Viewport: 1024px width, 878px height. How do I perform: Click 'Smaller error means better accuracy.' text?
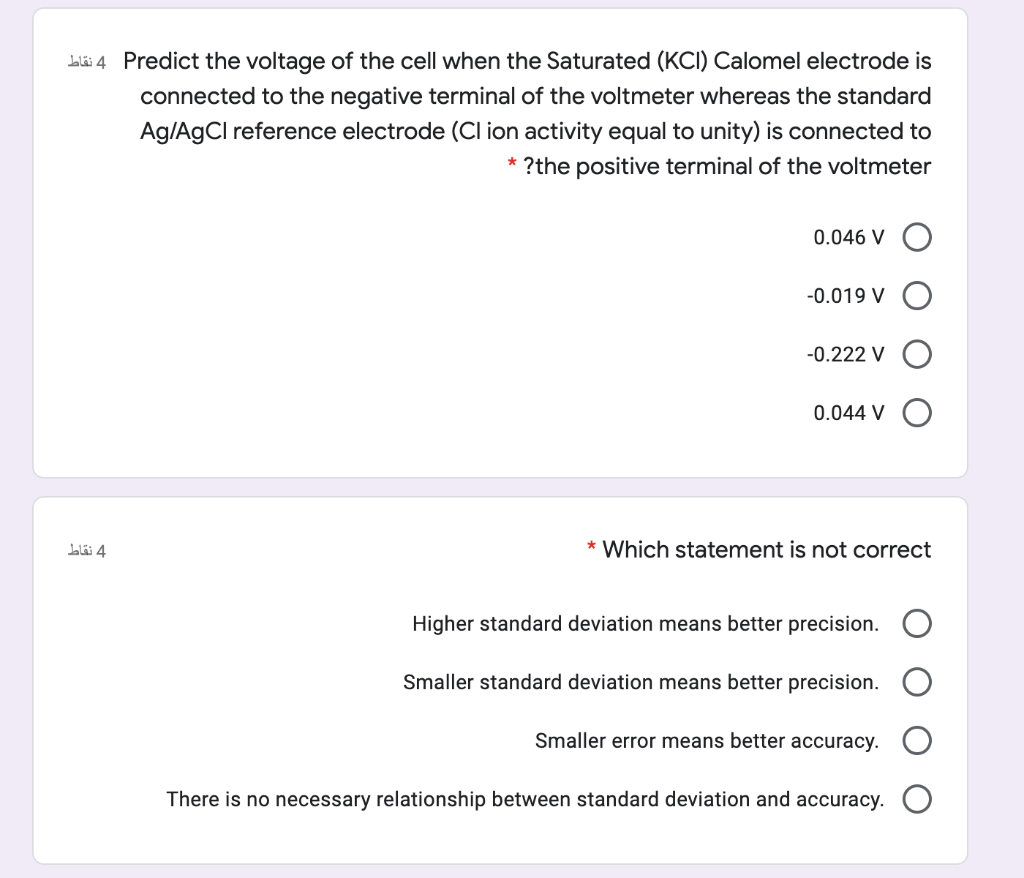(707, 741)
